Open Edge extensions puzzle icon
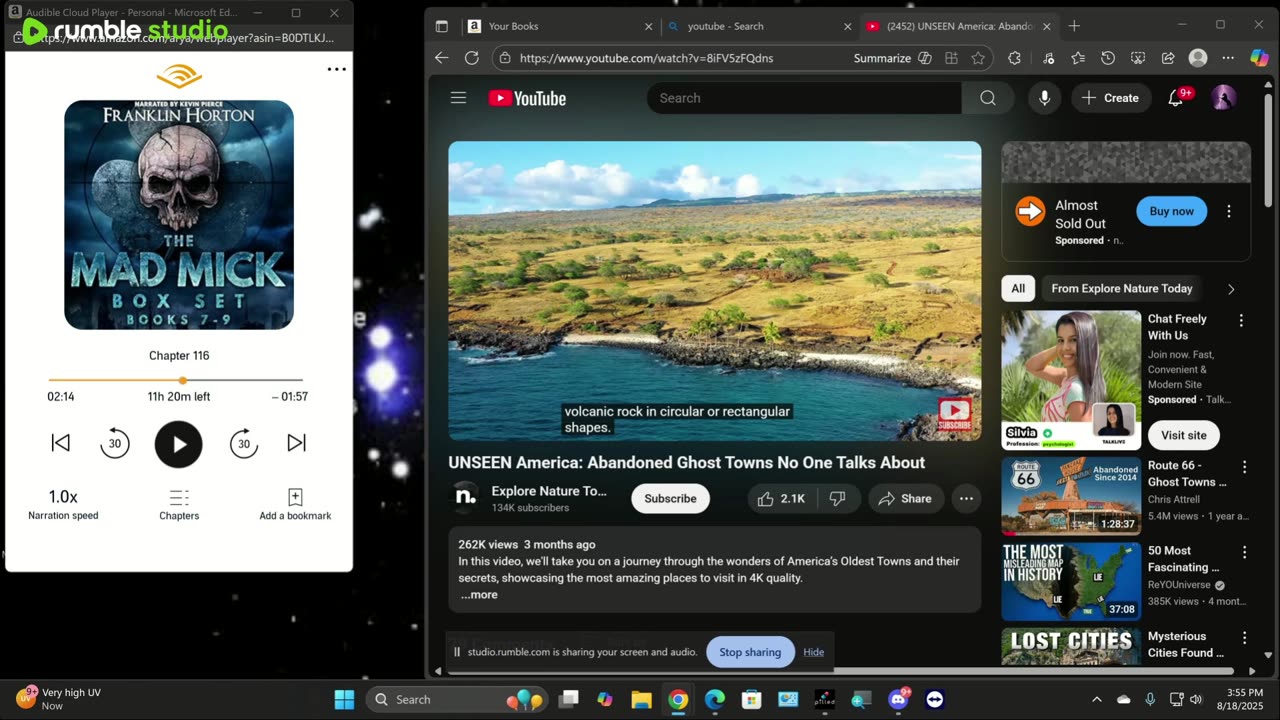 [x=1014, y=58]
